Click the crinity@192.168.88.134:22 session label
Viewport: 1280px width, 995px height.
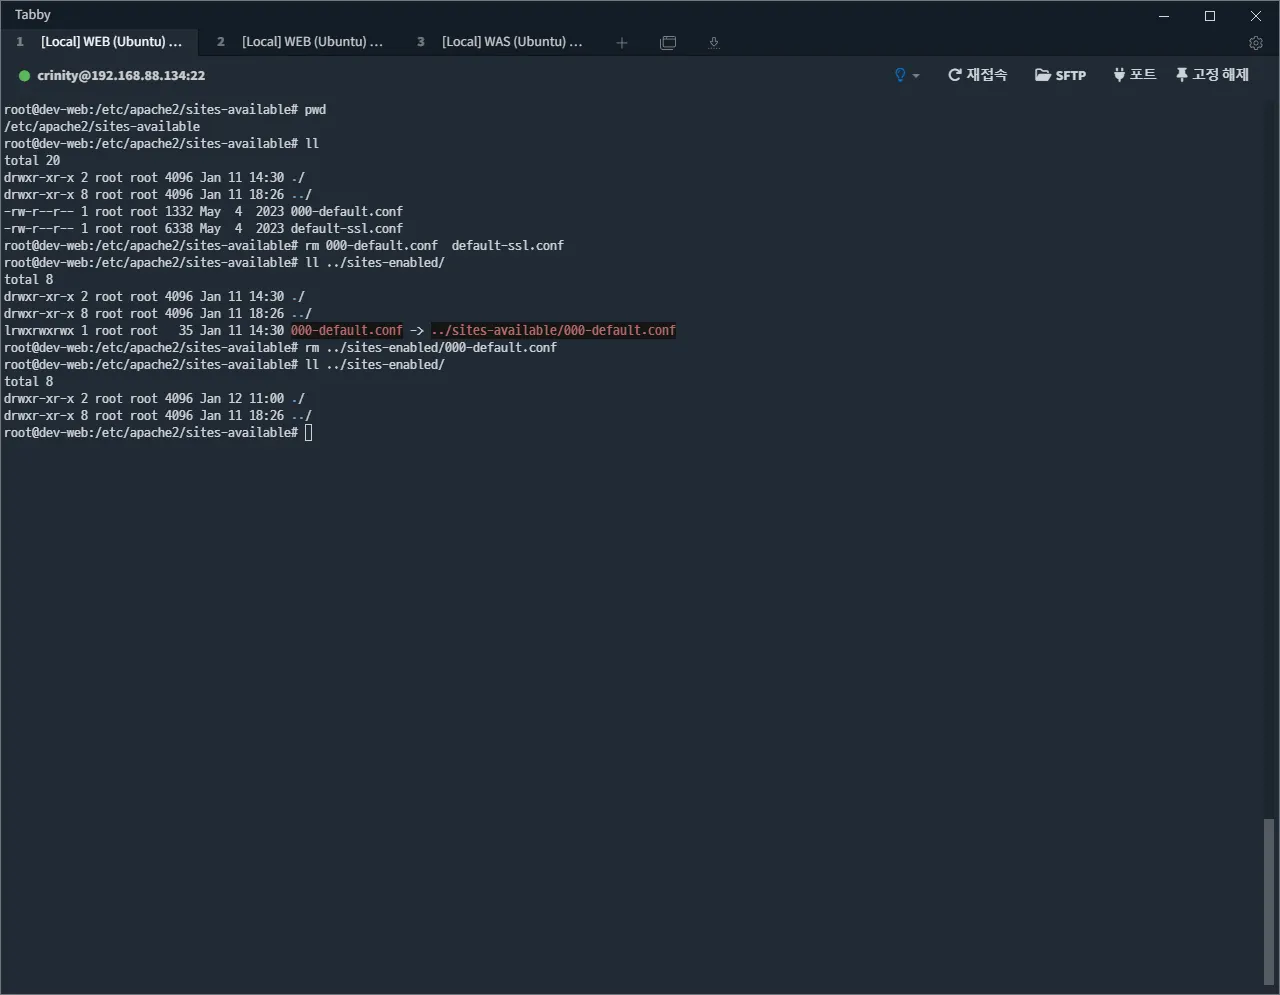tap(121, 76)
